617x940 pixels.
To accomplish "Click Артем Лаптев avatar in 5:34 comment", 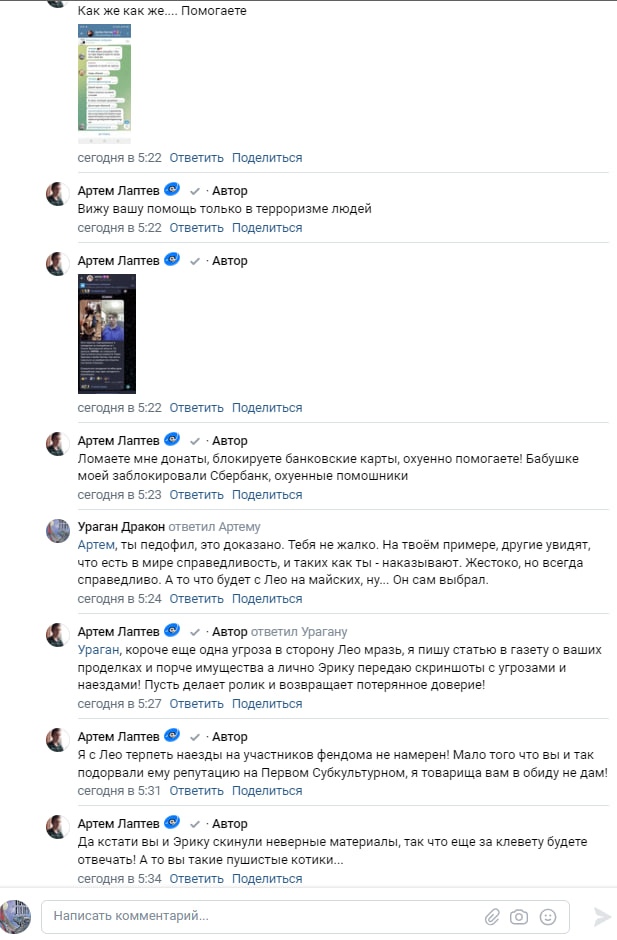I will point(58,827).
